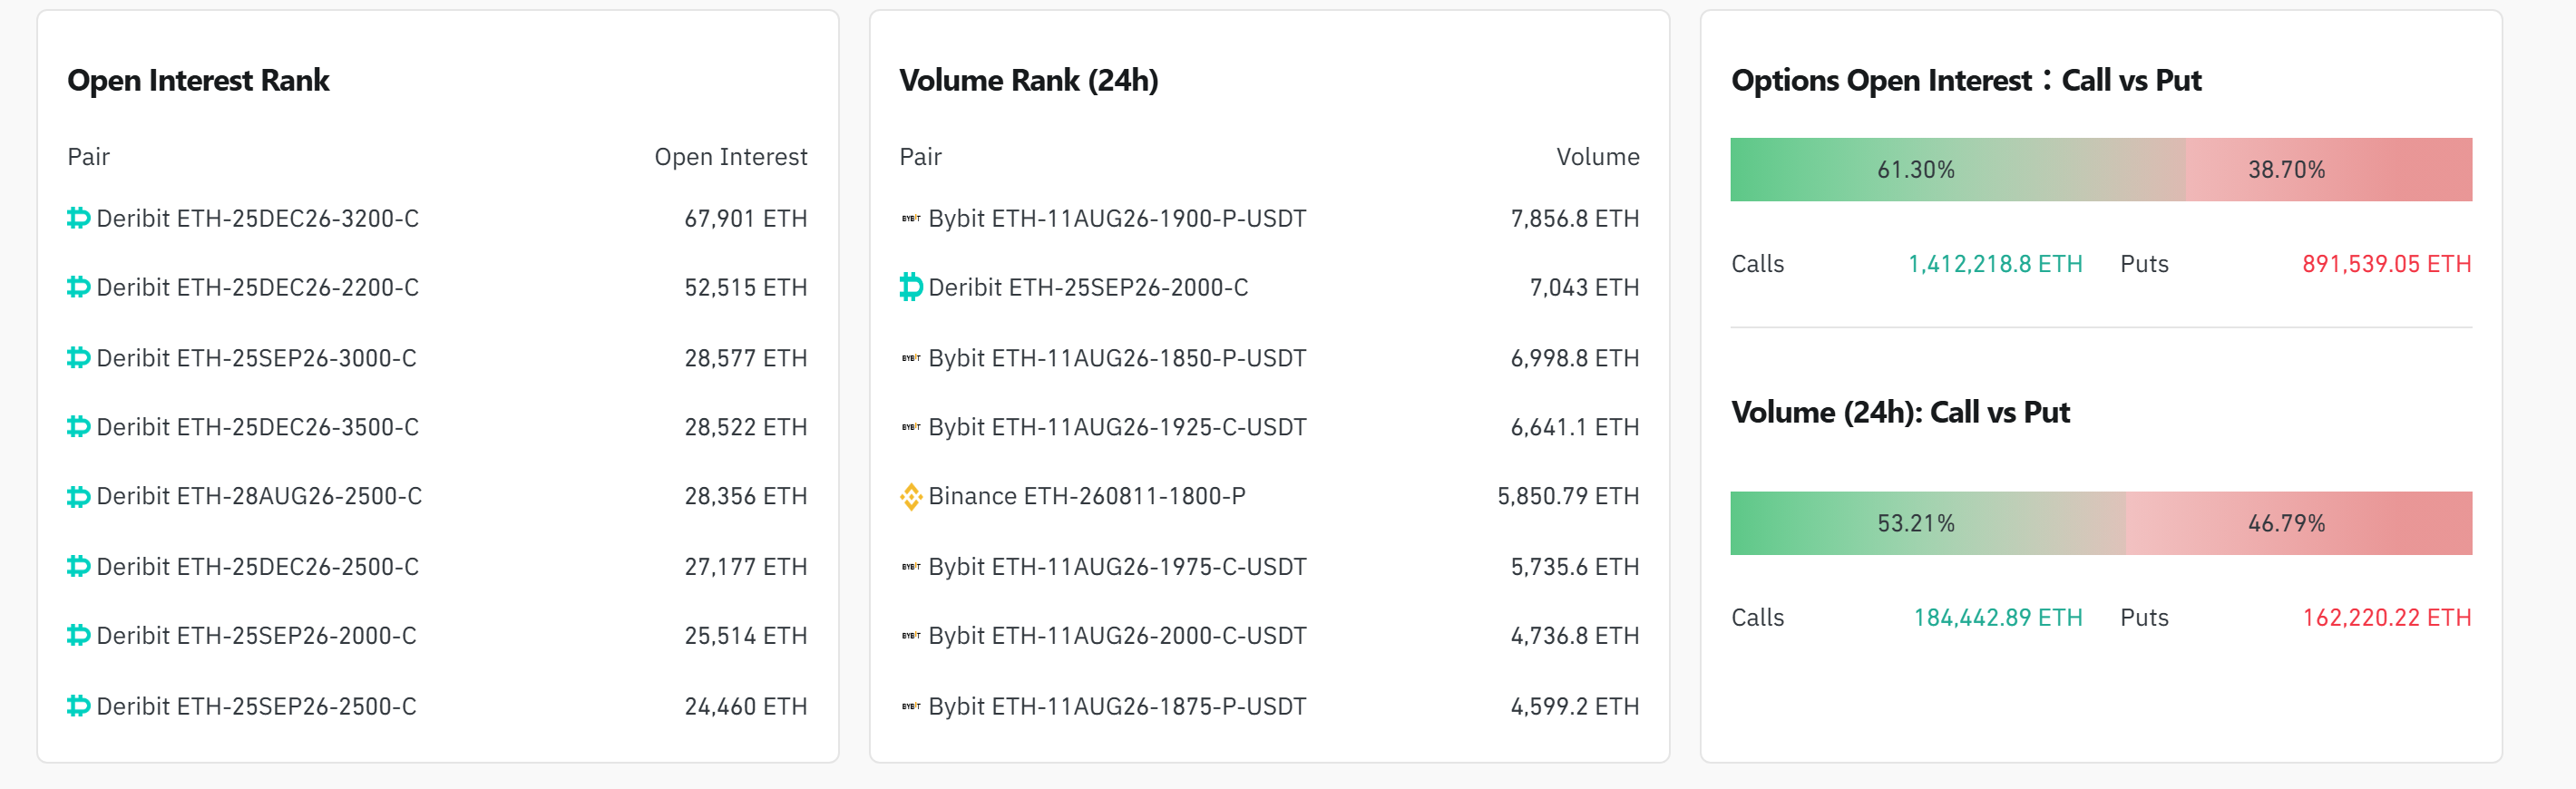This screenshot has height=789, width=2576.
Task: Click Deribit icon beside ETH-25SEP26-2000-C in Volume Rank
Action: 911,287
